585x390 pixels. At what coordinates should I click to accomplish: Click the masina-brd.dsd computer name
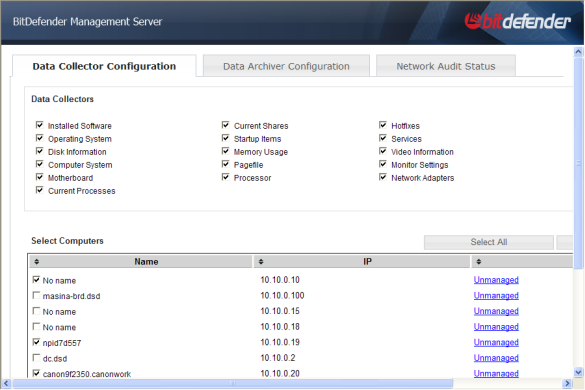(71, 296)
